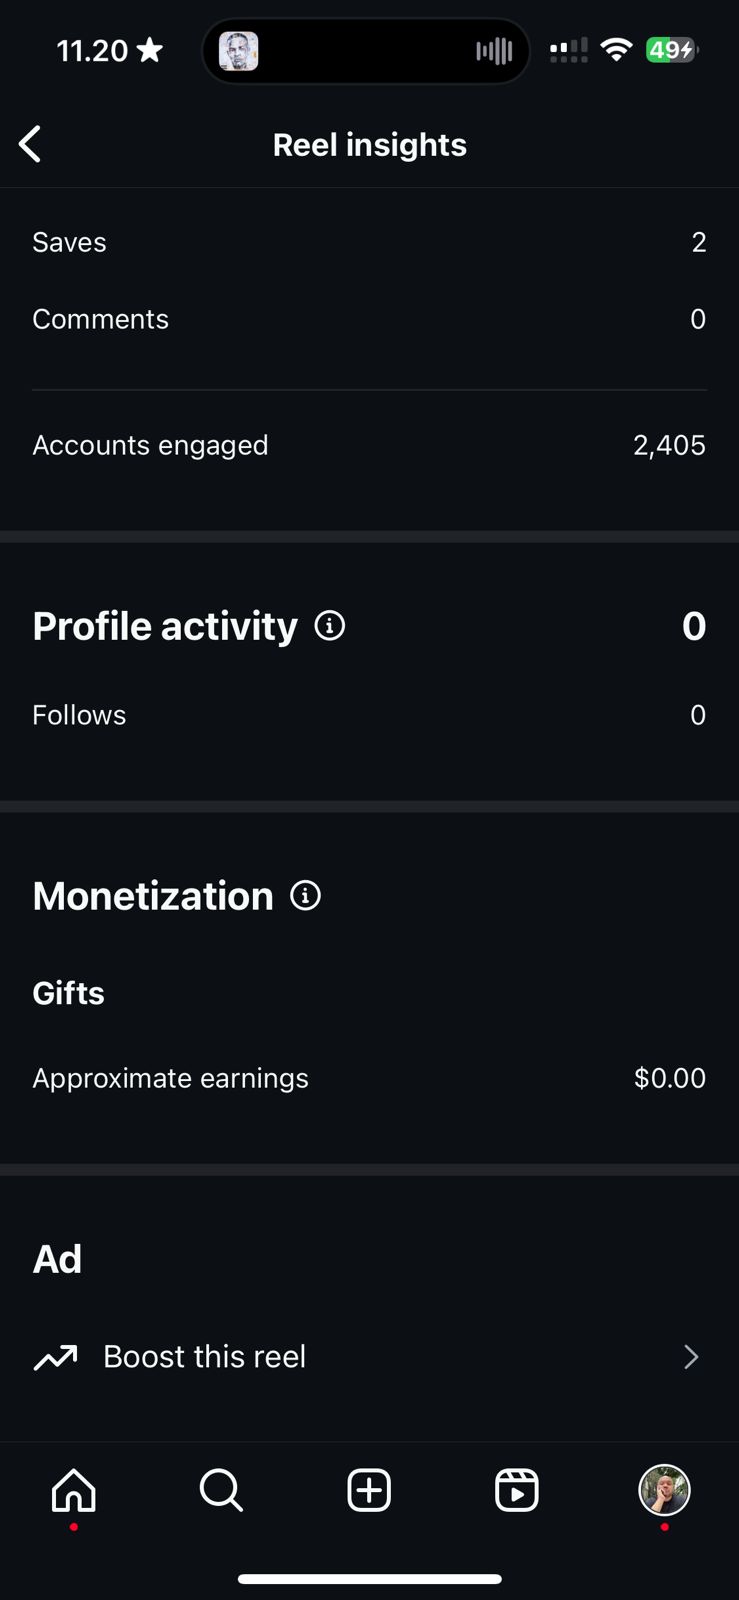The height and width of the screenshot is (1600, 739).
Task: Tap the Comments metric row
Action: pos(369,319)
